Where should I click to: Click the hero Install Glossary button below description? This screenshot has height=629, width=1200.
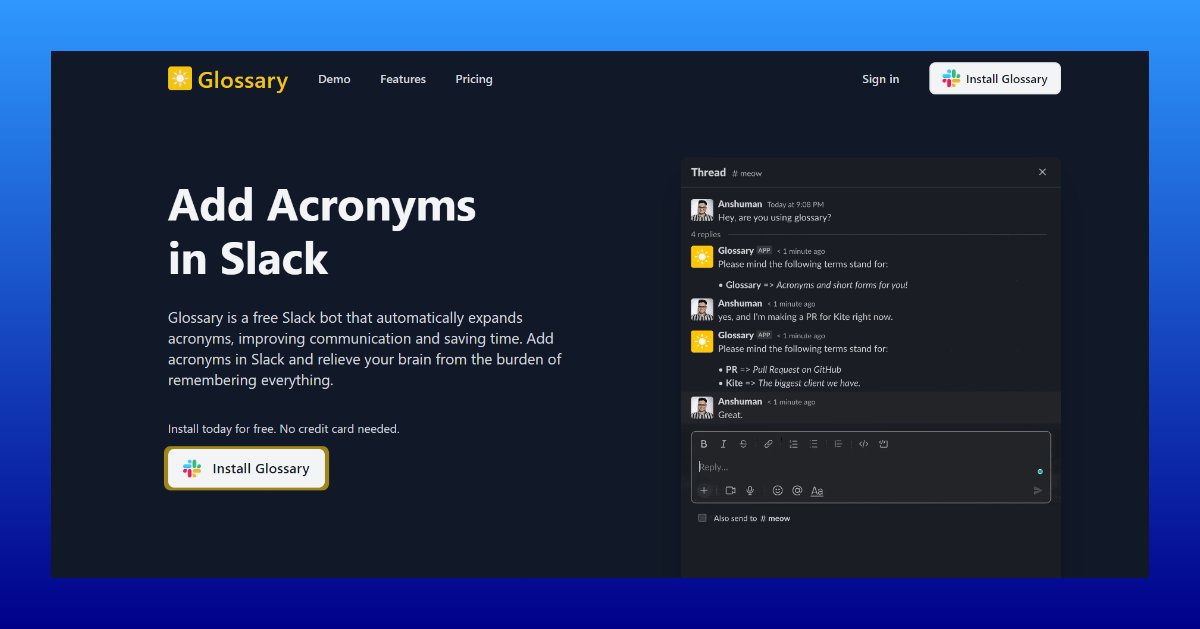pos(247,468)
